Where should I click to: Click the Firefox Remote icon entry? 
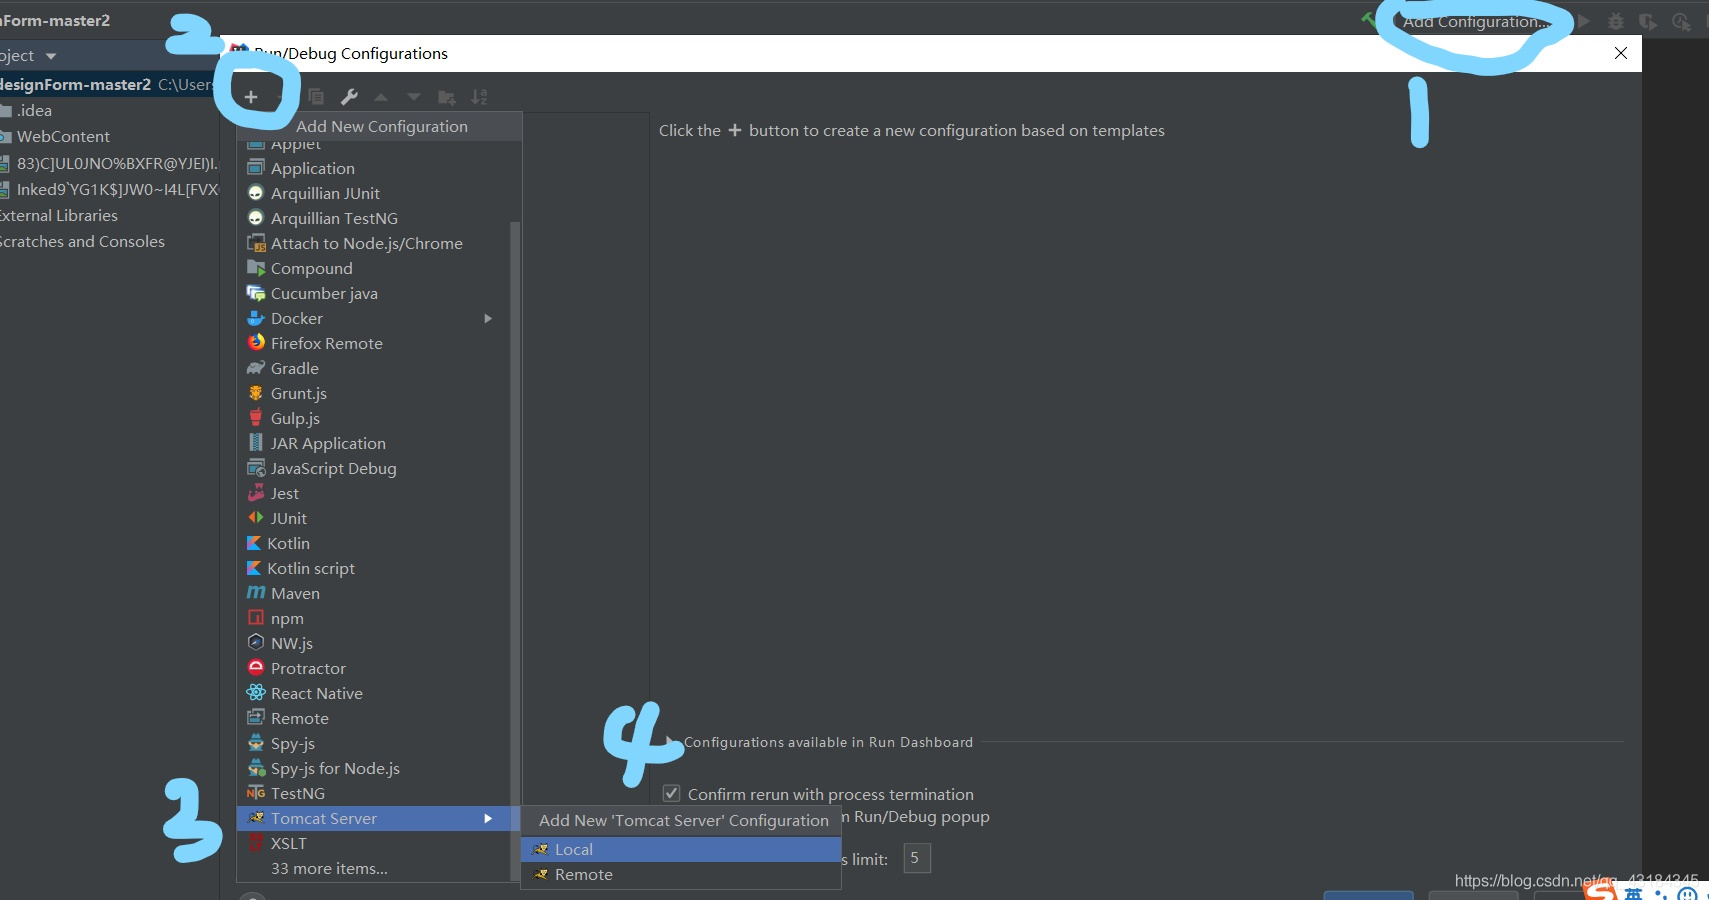(256, 343)
